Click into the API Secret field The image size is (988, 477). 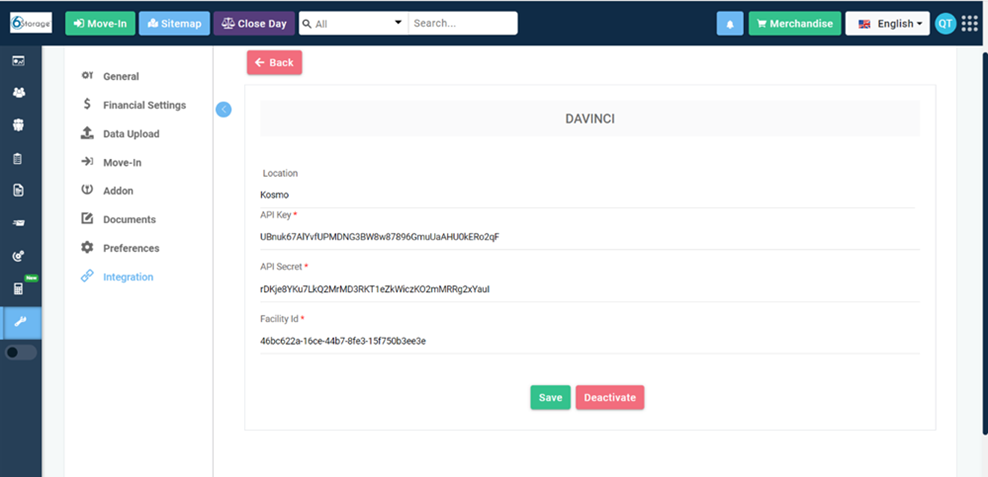tap(590, 289)
